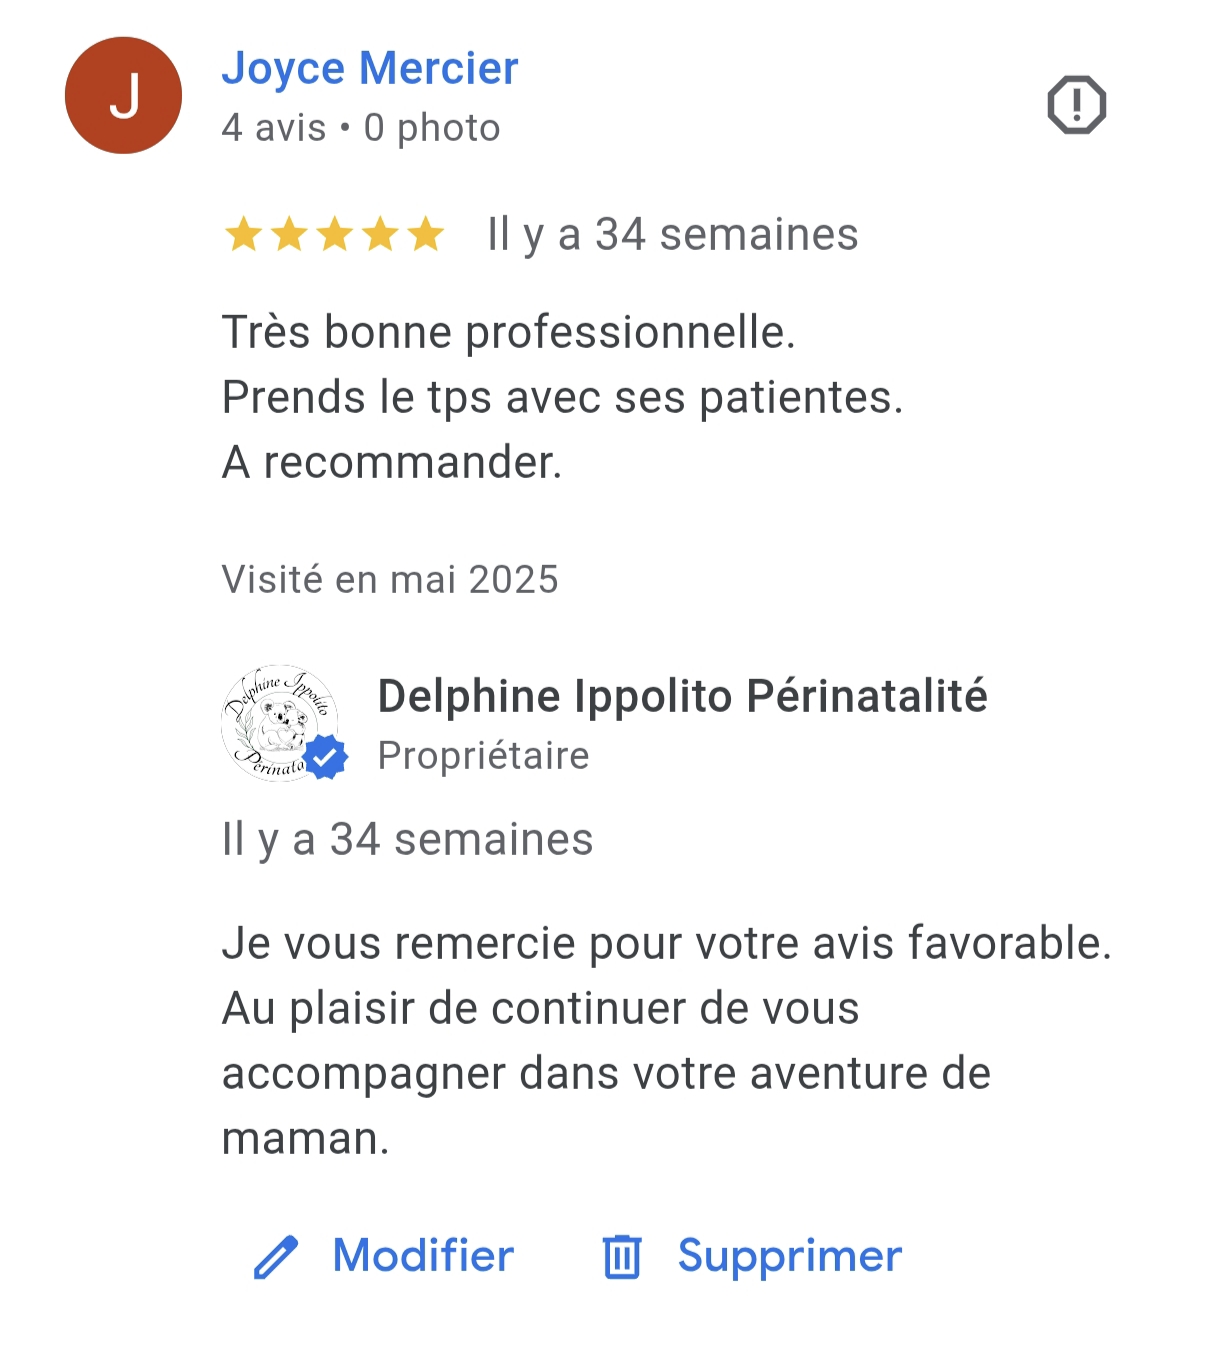Click the trash icon beside Supprimer

click(621, 1257)
